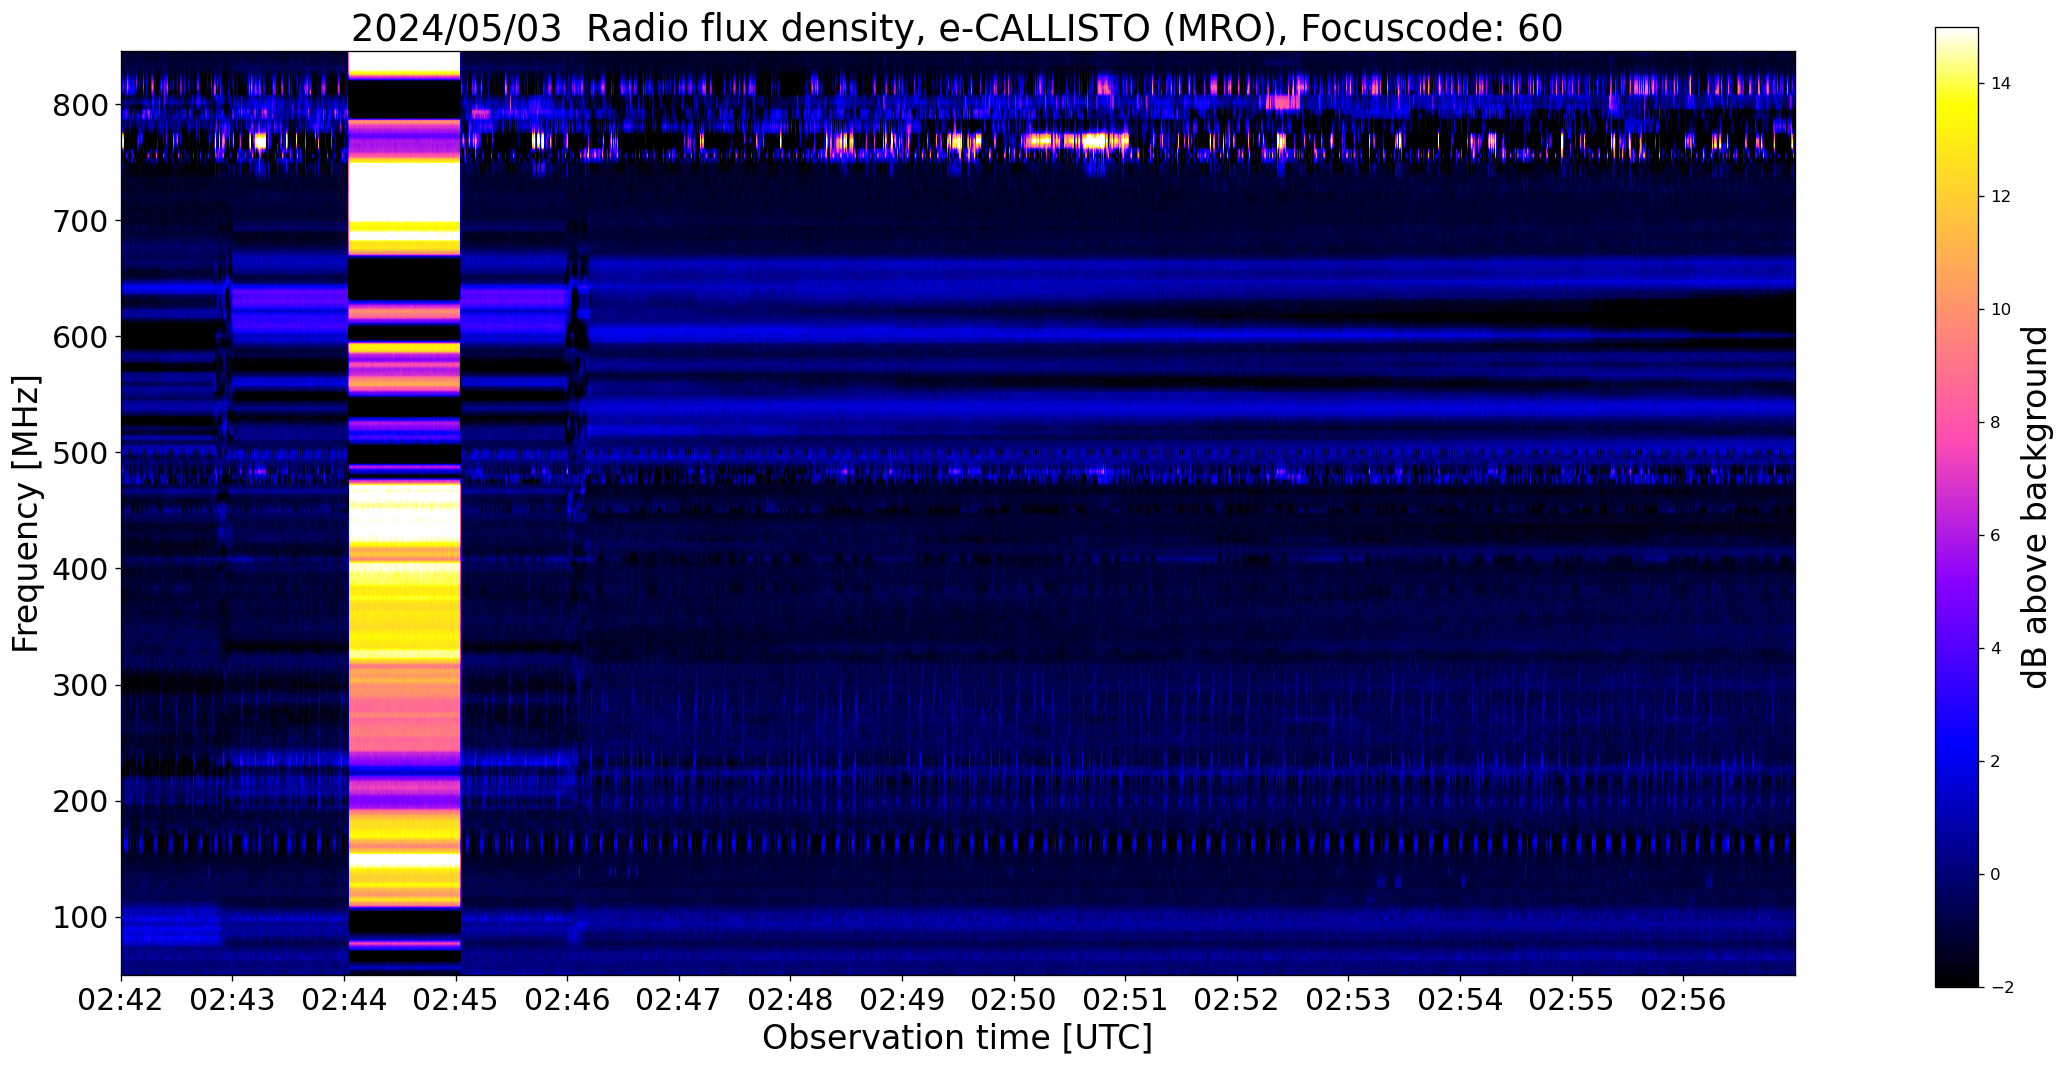Click the 300 MHz frequency tick label
2066x1067 pixels.
pos(80,685)
